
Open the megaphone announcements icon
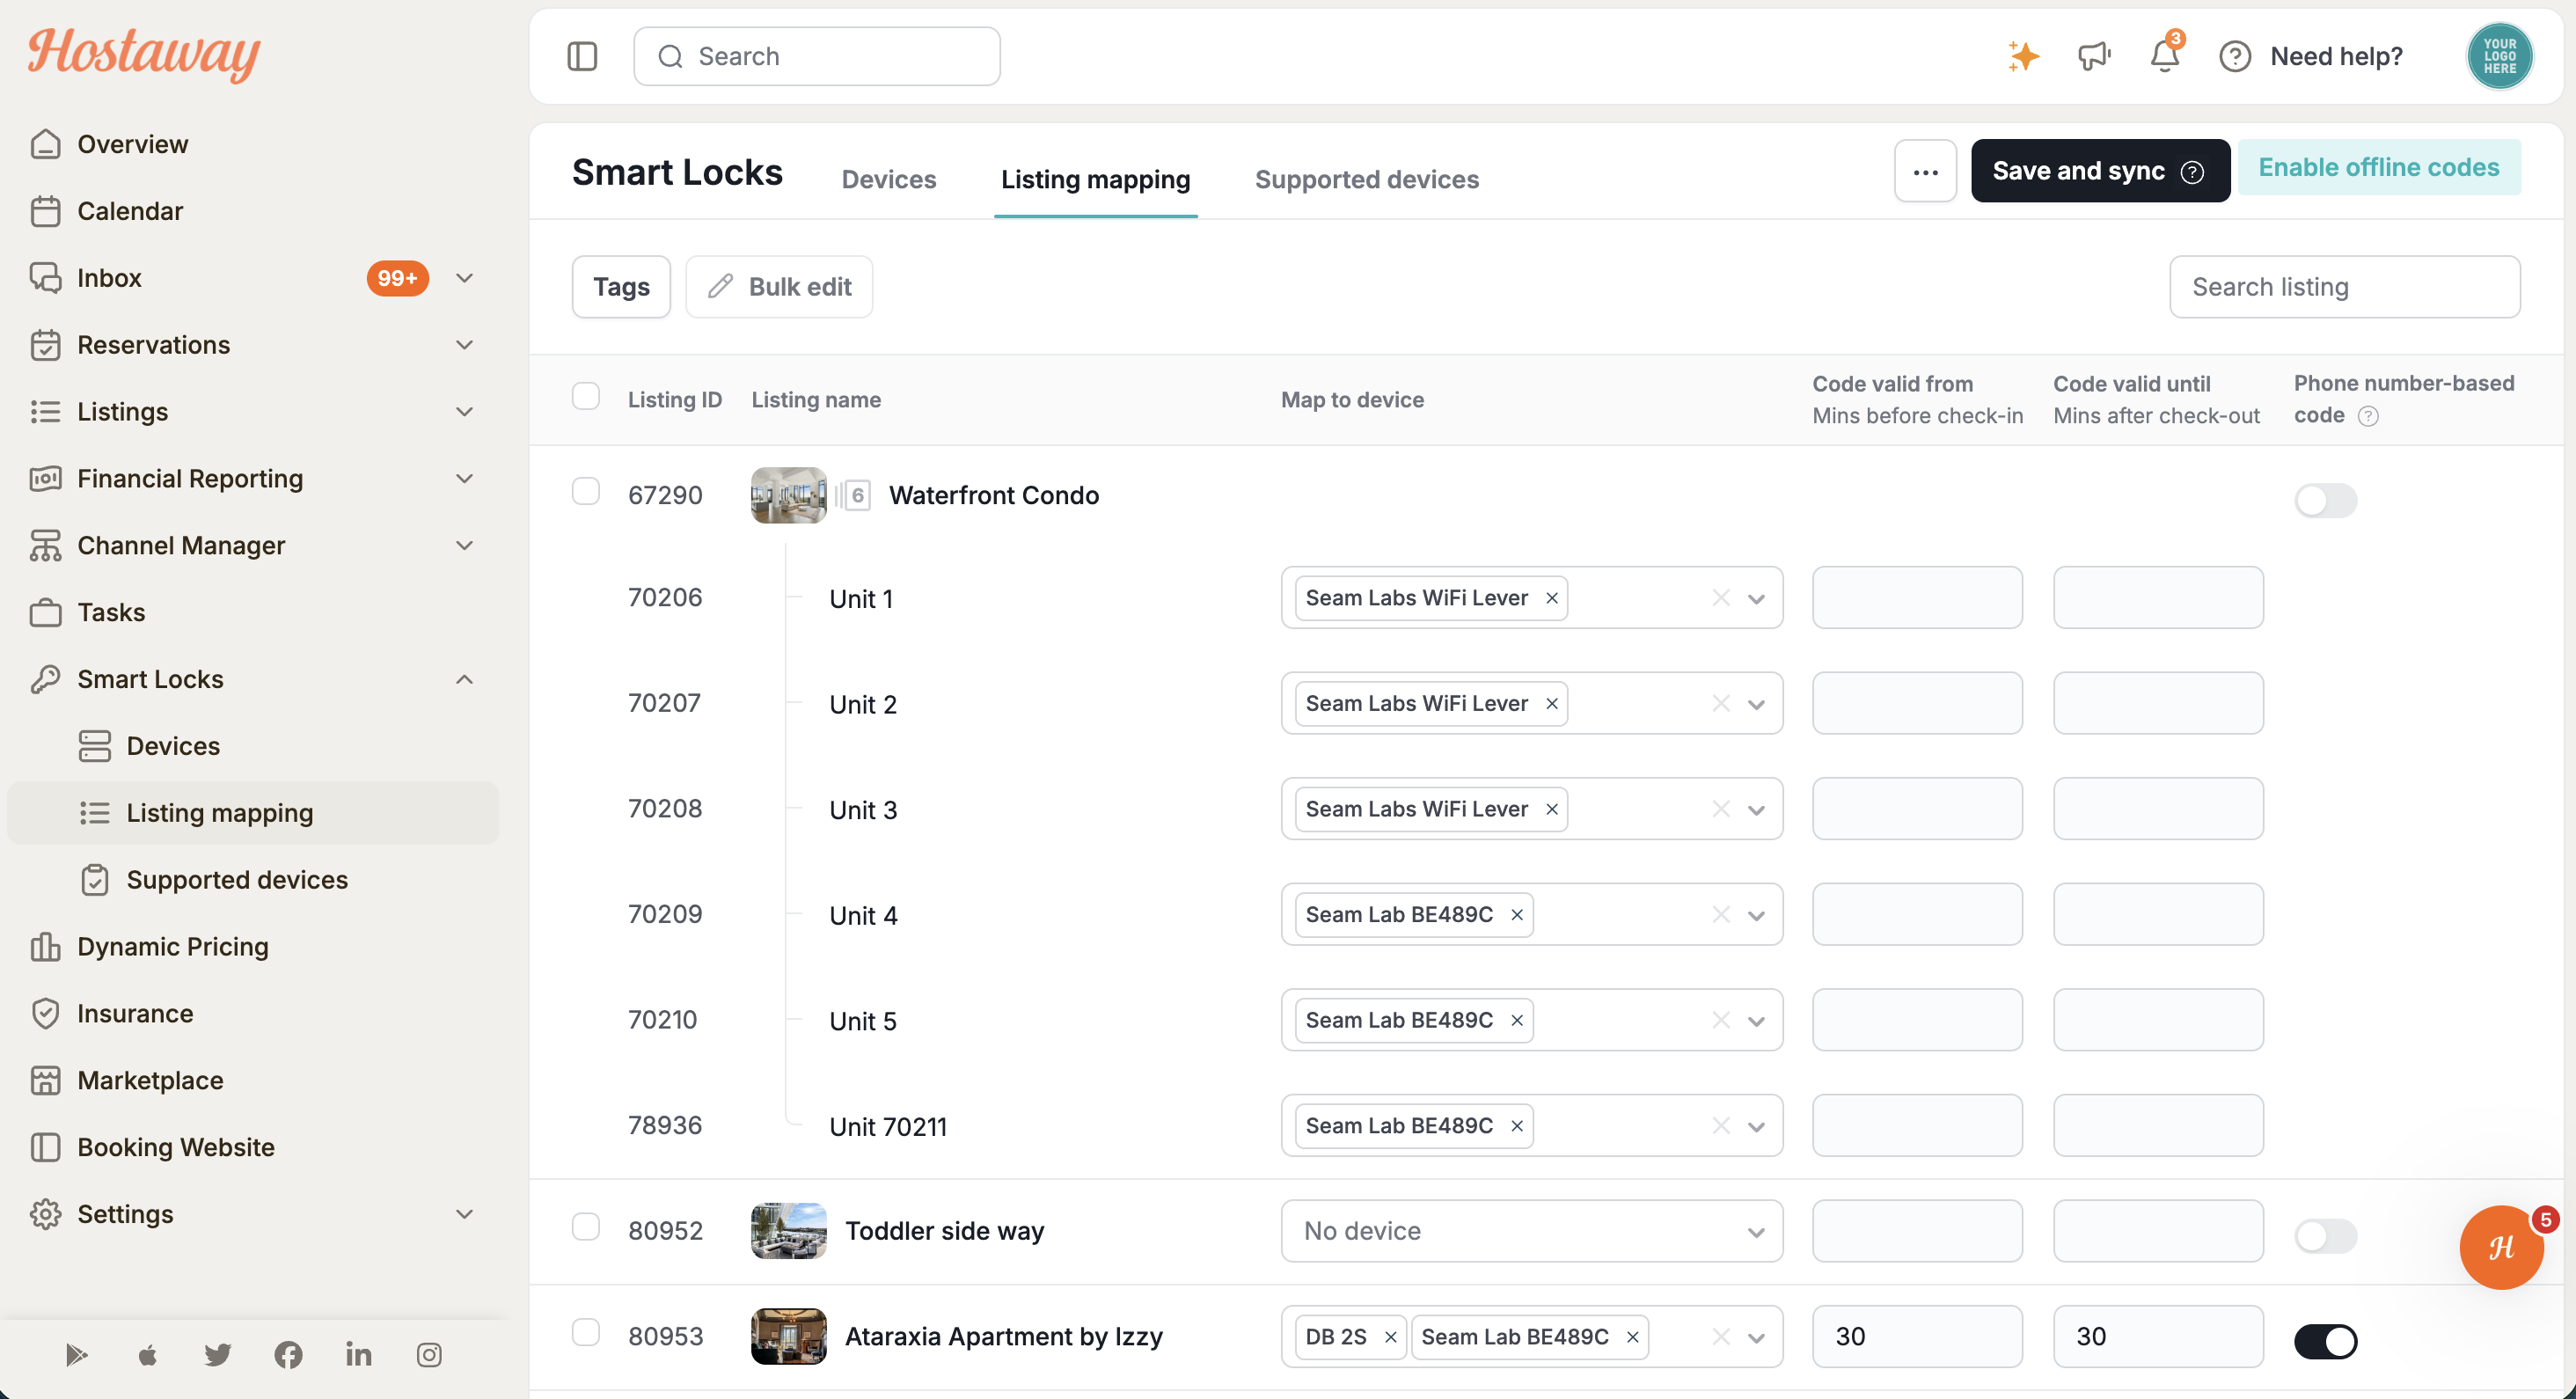[x=2094, y=56]
